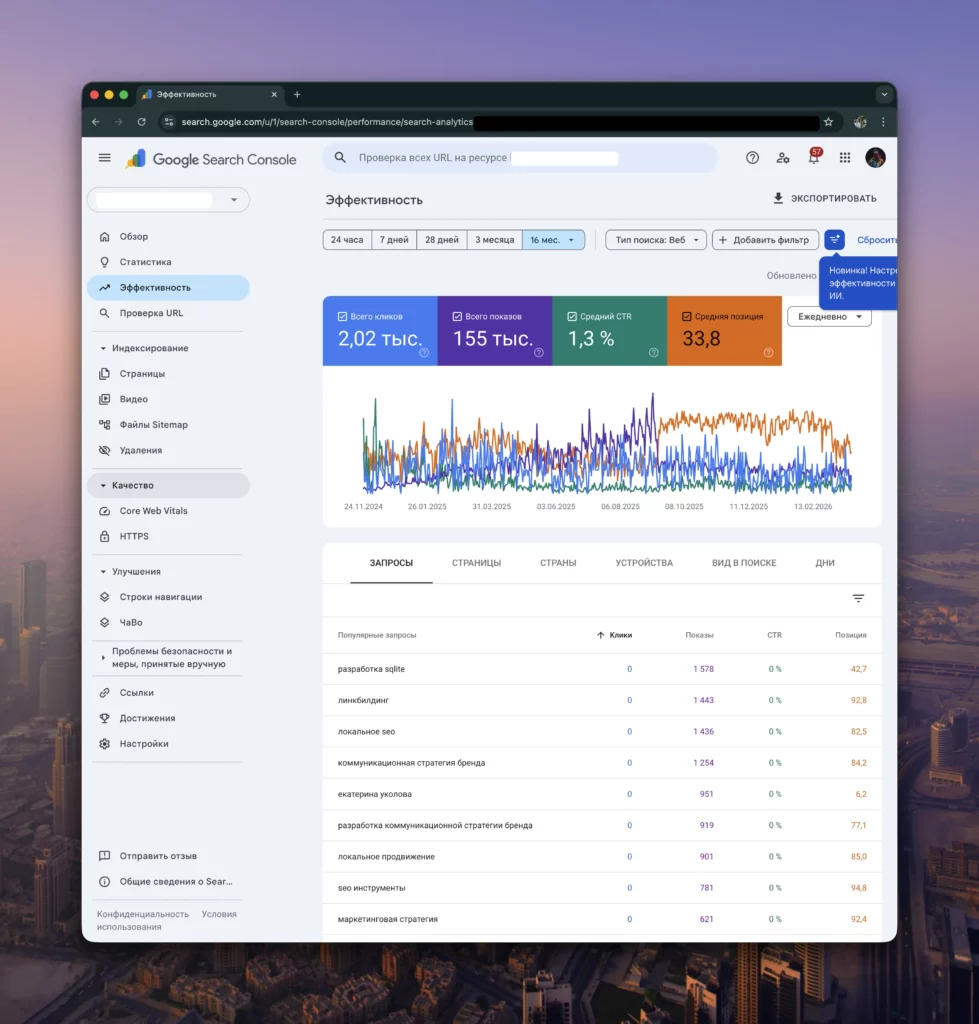Bookmark page with the star icon
979x1024 pixels.
coord(828,122)
